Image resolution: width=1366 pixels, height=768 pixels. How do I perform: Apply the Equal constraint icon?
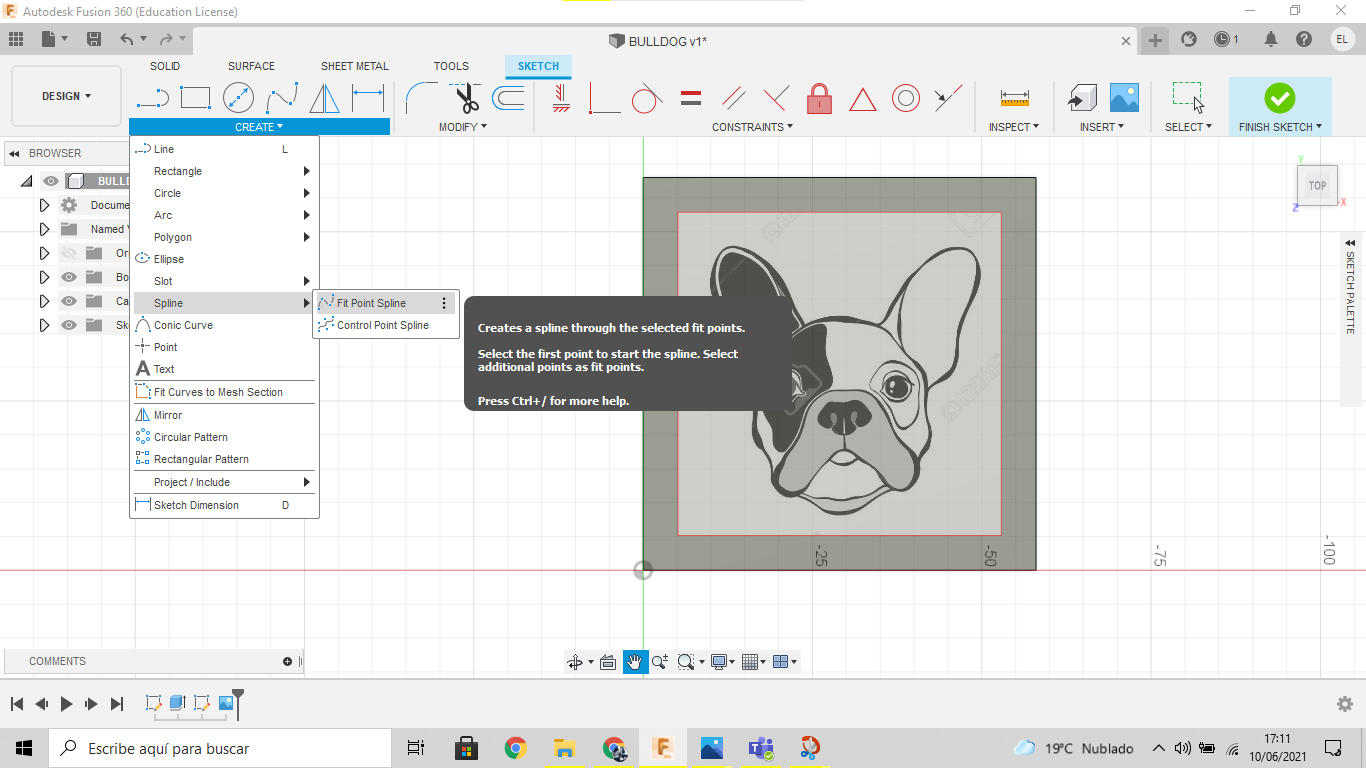[690, 98]
